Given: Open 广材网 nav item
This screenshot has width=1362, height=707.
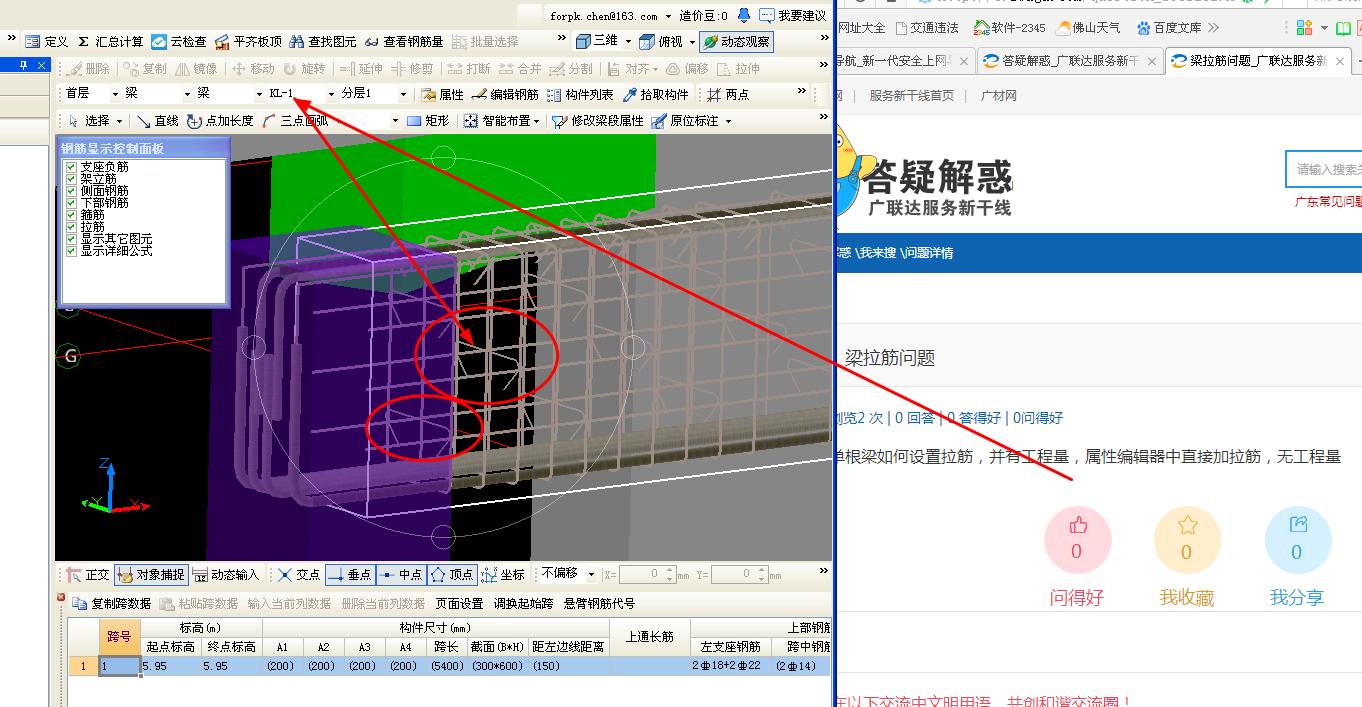Looking at the screenshot, I should click(998, 96).
